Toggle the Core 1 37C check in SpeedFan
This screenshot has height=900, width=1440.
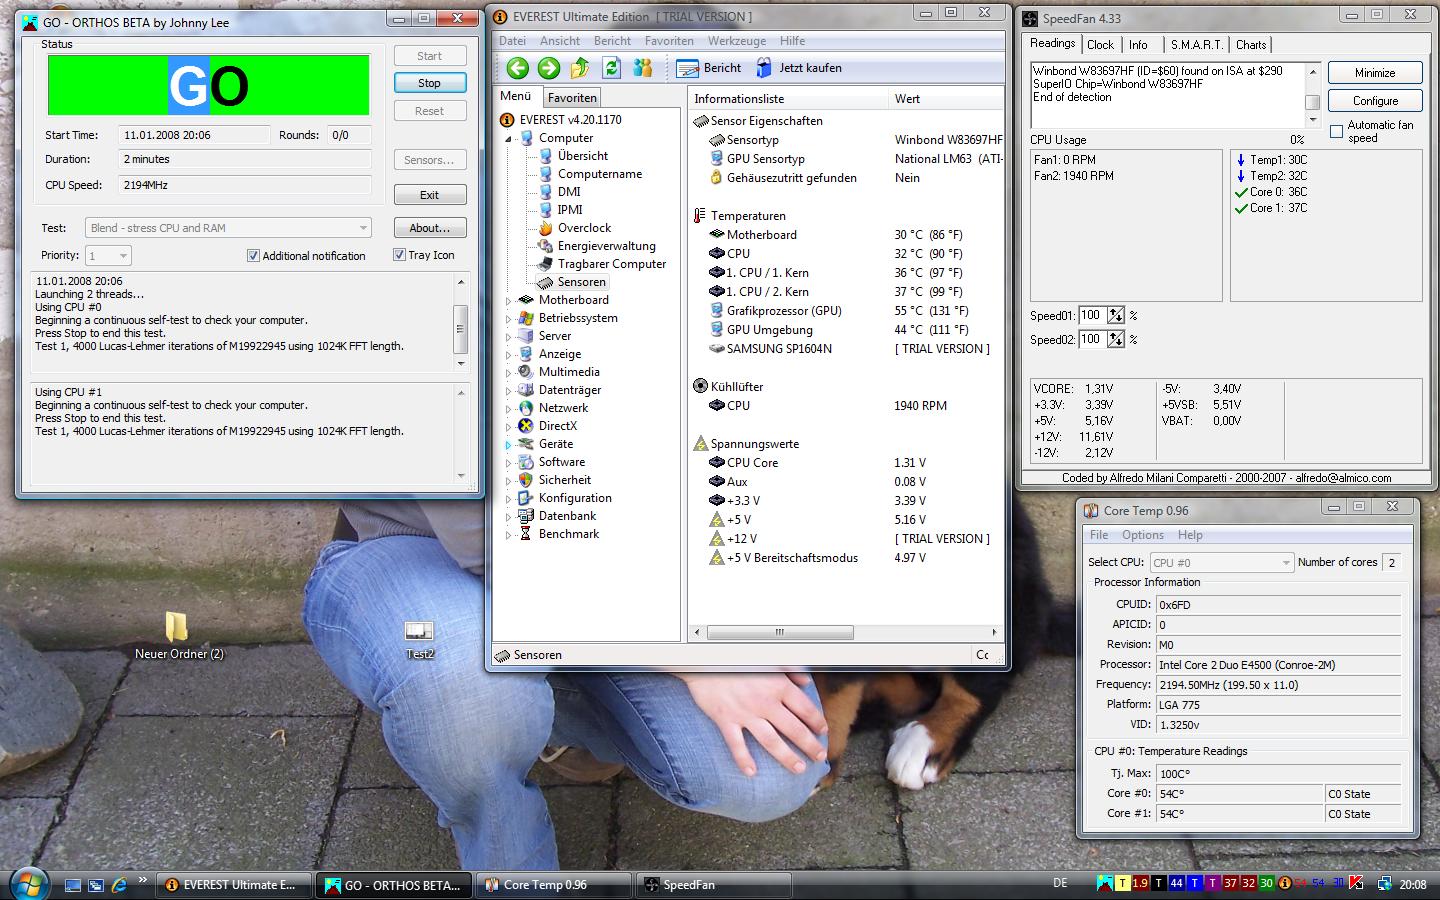[1241, 208]
